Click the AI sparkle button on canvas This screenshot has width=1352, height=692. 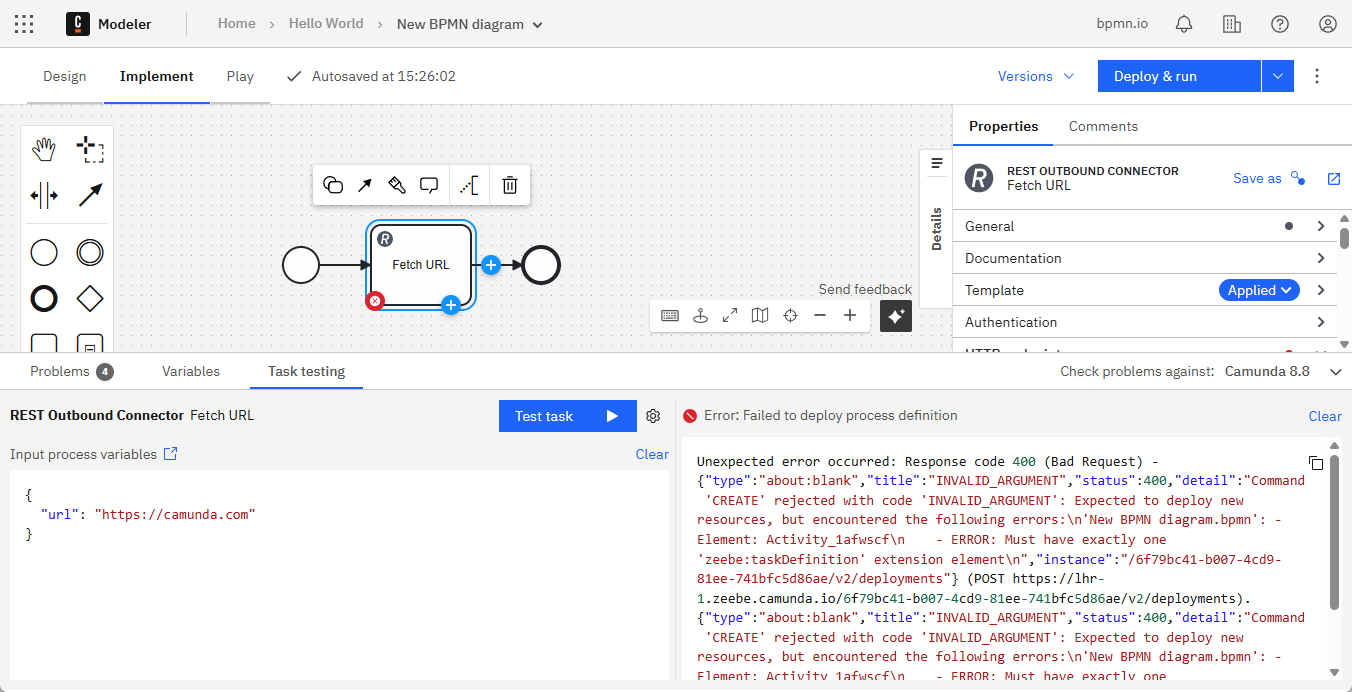(x=895, y=316)
